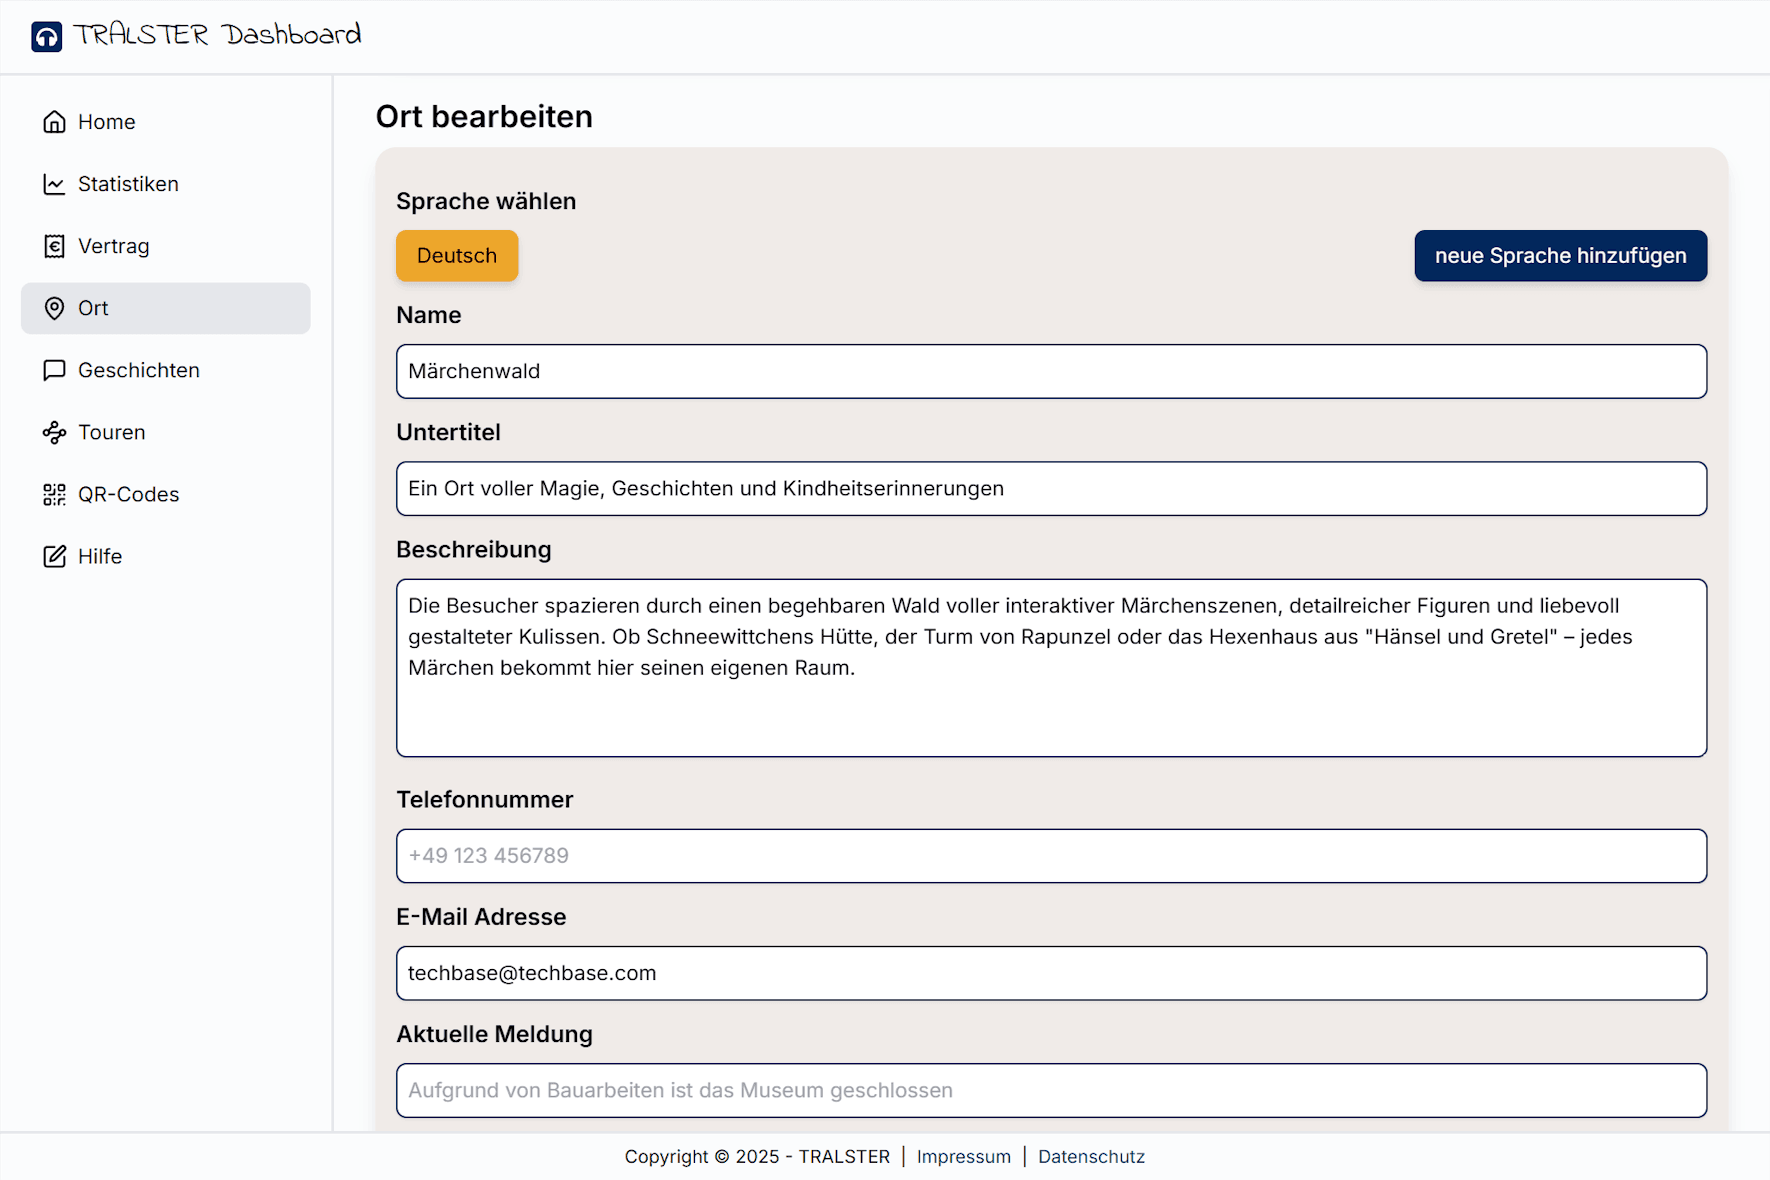Click the Home house icon
Viewport: 1770px width, 1180px height.
pyautogui.click(x=54, y=122)
